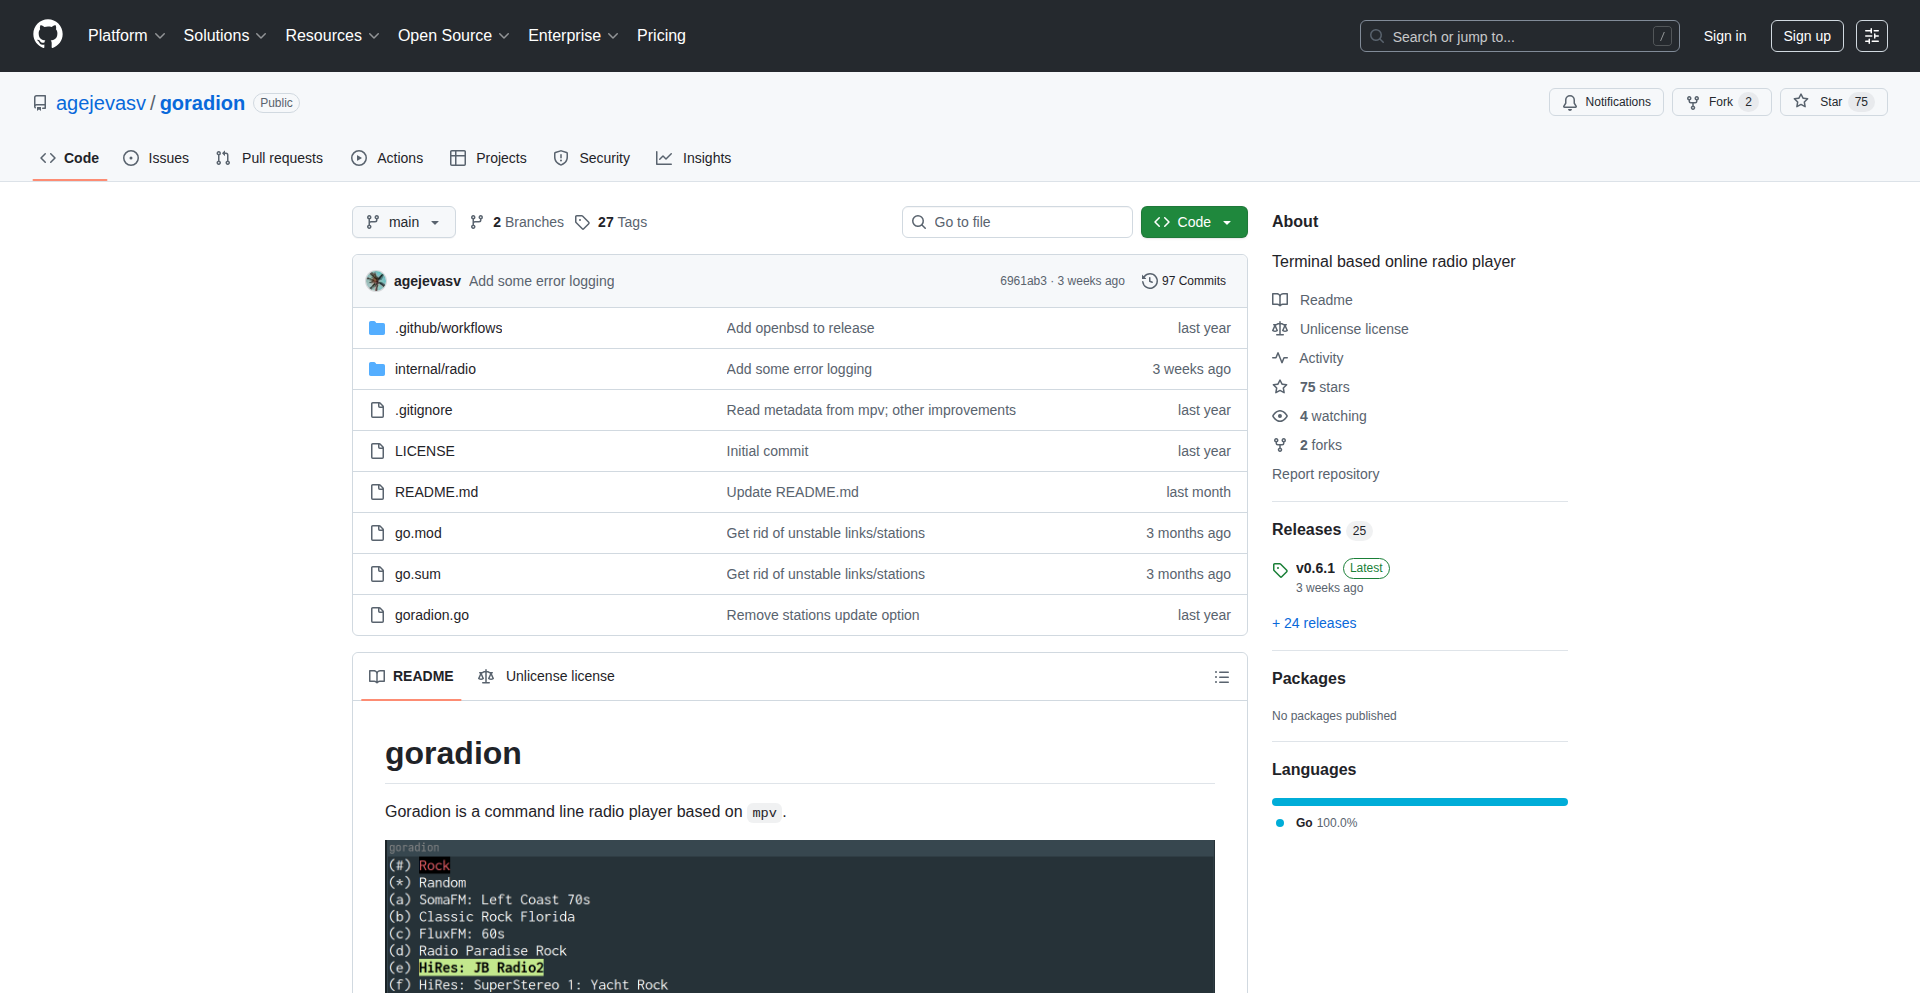Click the .github/workflows folder icon
Viewport: 1920px width, 993px height.
point(377,328)
